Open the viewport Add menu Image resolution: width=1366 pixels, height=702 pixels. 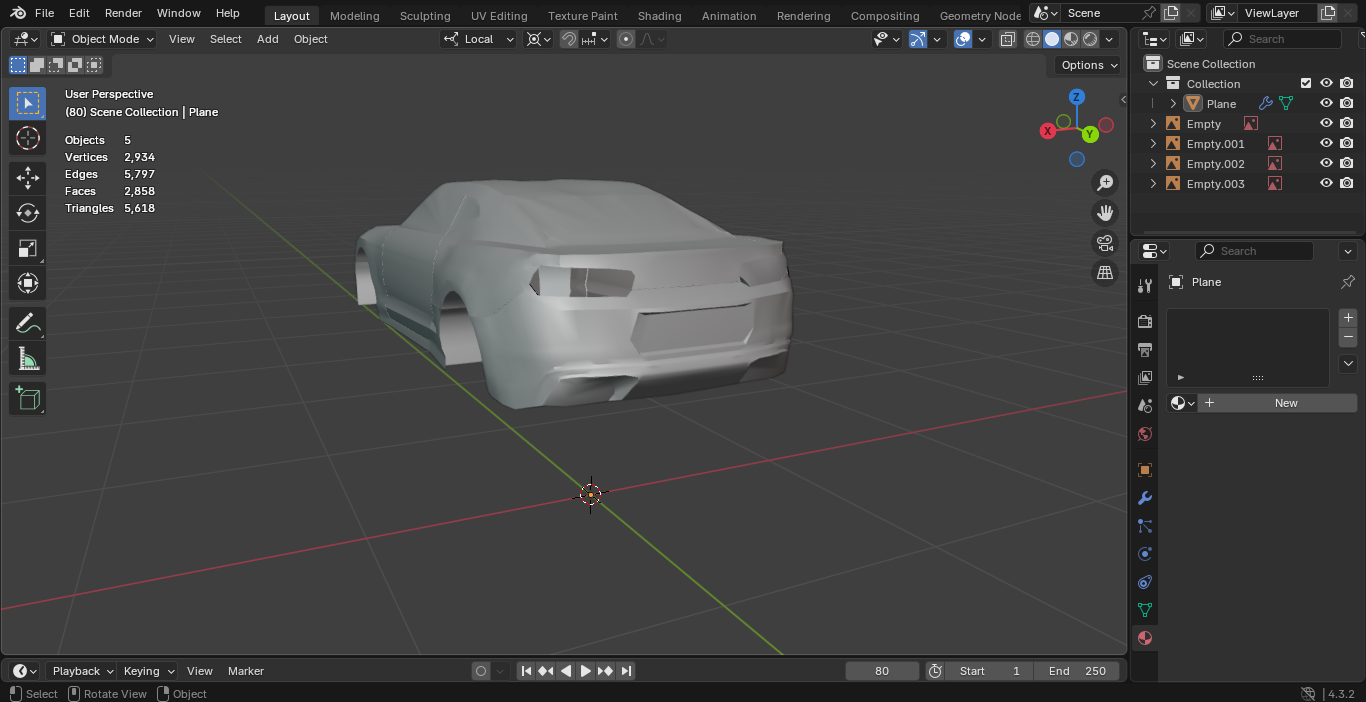click(x=268, y=39)
